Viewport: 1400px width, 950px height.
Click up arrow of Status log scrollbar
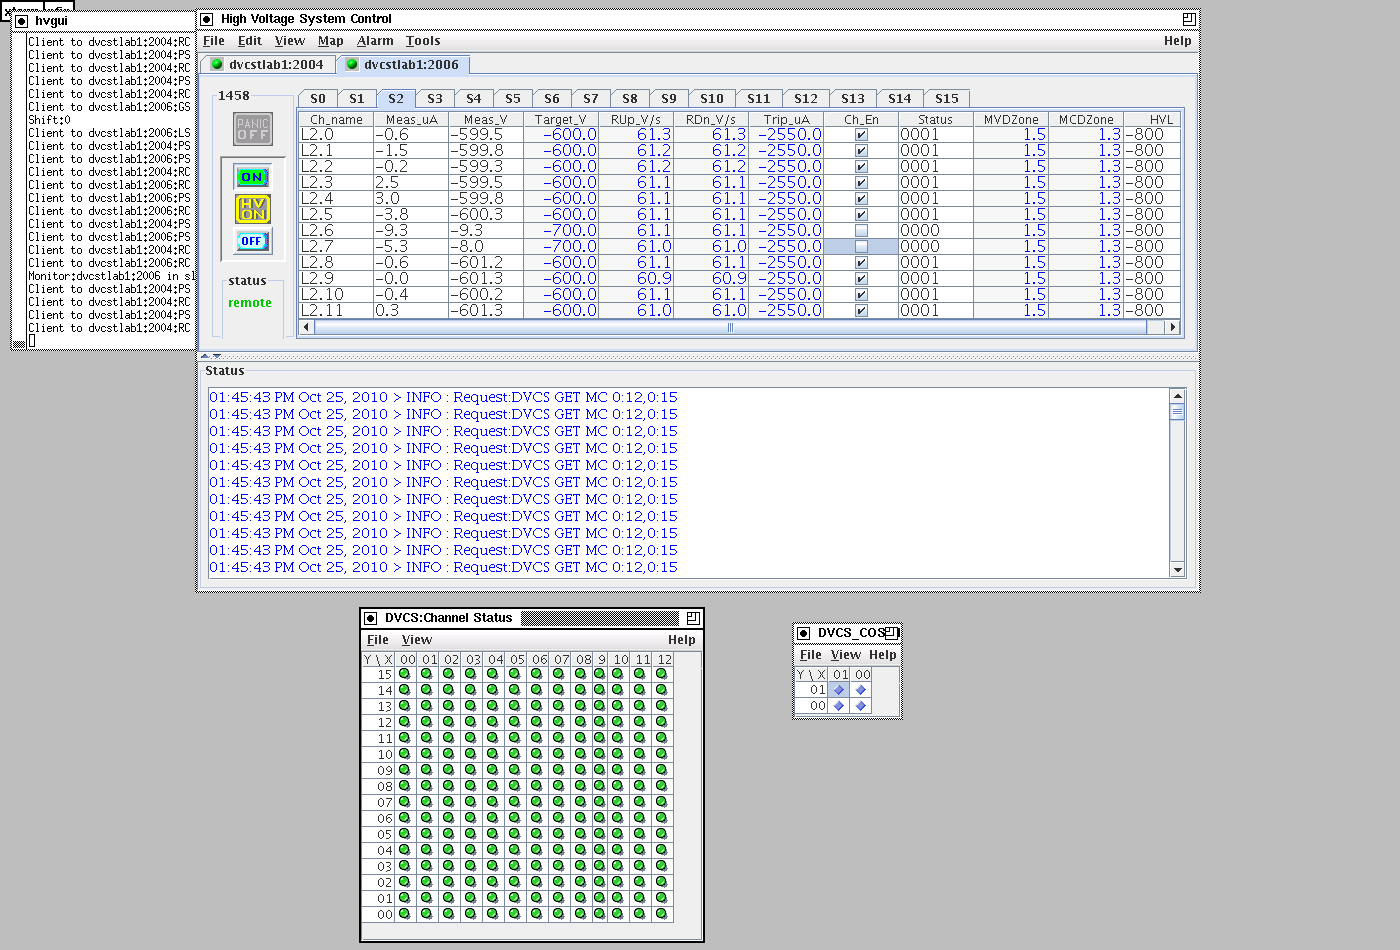pos(1177,396)
